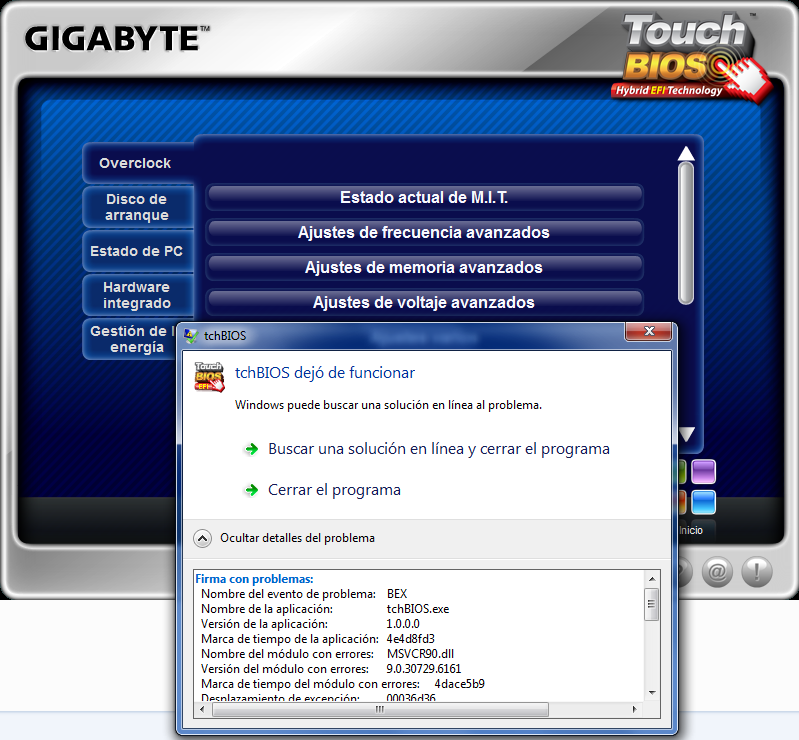Image resolution: width=799 pixels, height=740 pixels.
Task: Open the Hardware integrado tab
Action: [x=137, y=295]
